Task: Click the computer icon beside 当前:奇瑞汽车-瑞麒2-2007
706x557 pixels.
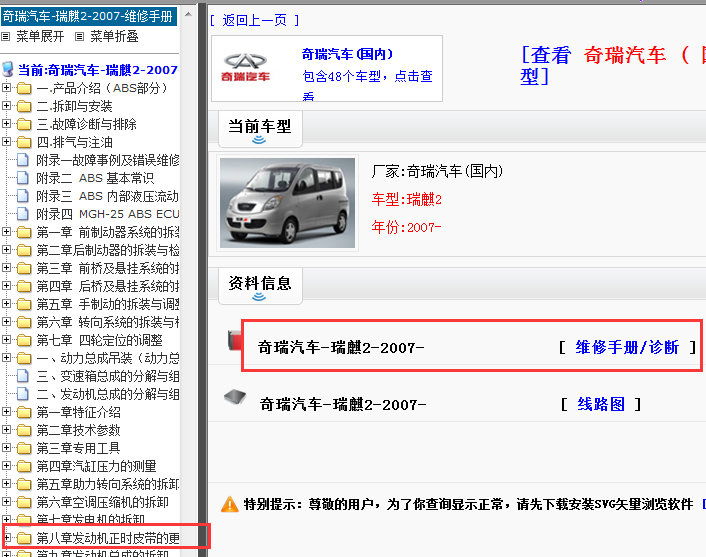Action: pyautogui.click(x=8, y=69)
